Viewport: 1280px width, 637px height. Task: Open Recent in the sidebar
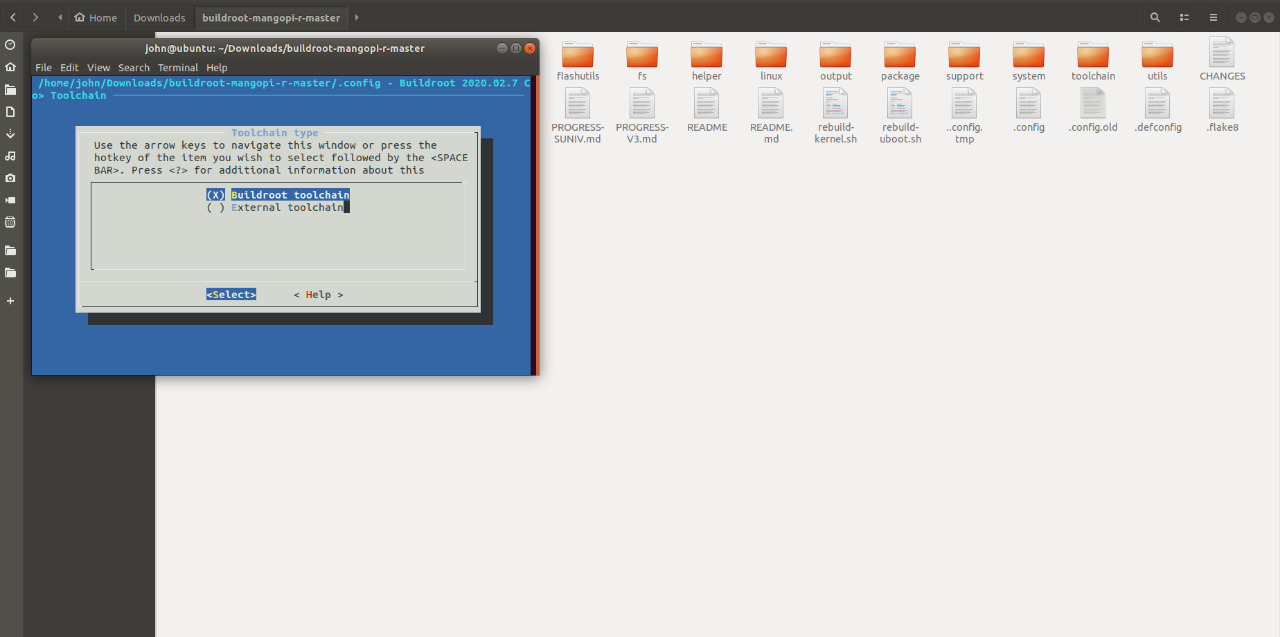click(x=10, y=45)
